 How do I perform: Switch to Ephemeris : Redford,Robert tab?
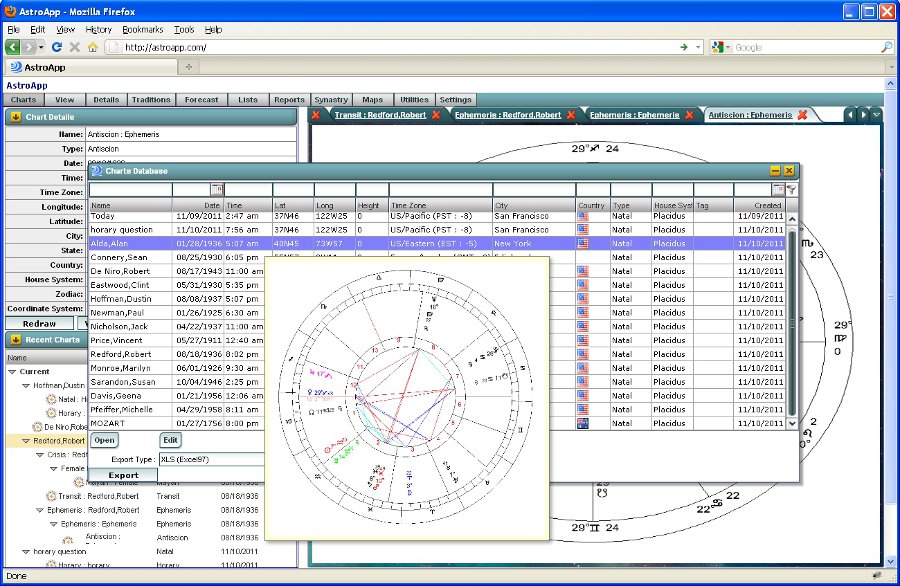point(507,115)
